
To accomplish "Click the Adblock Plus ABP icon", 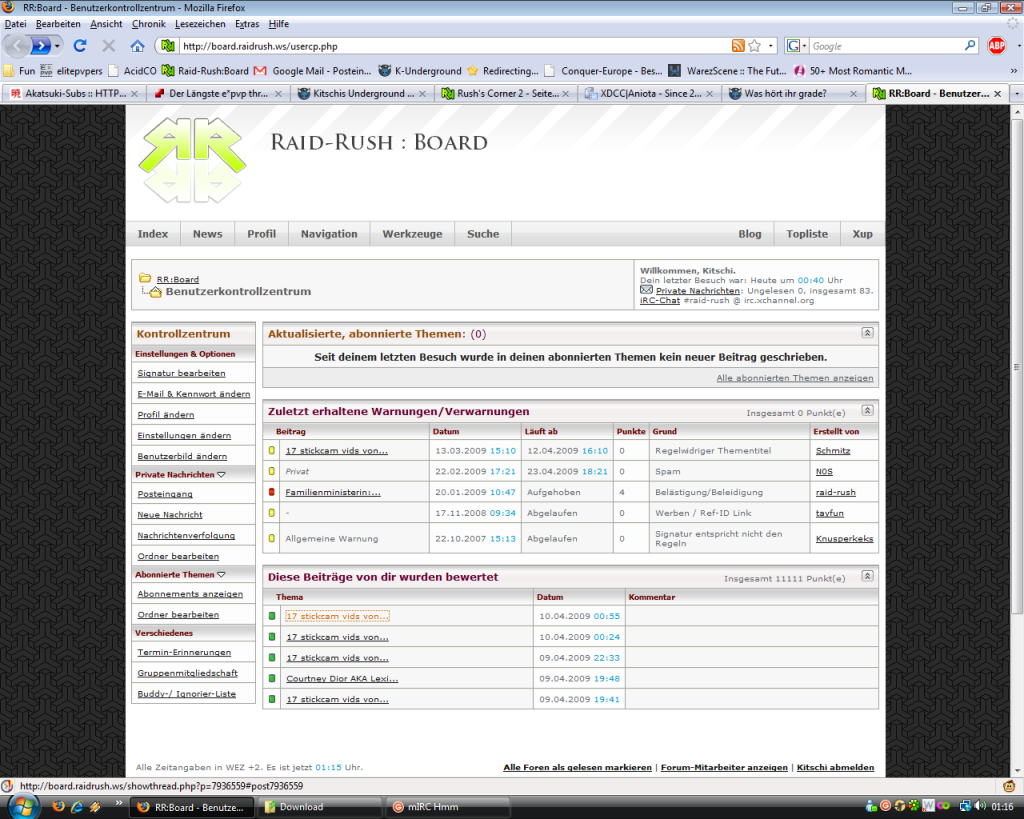I will coord(997,46).
